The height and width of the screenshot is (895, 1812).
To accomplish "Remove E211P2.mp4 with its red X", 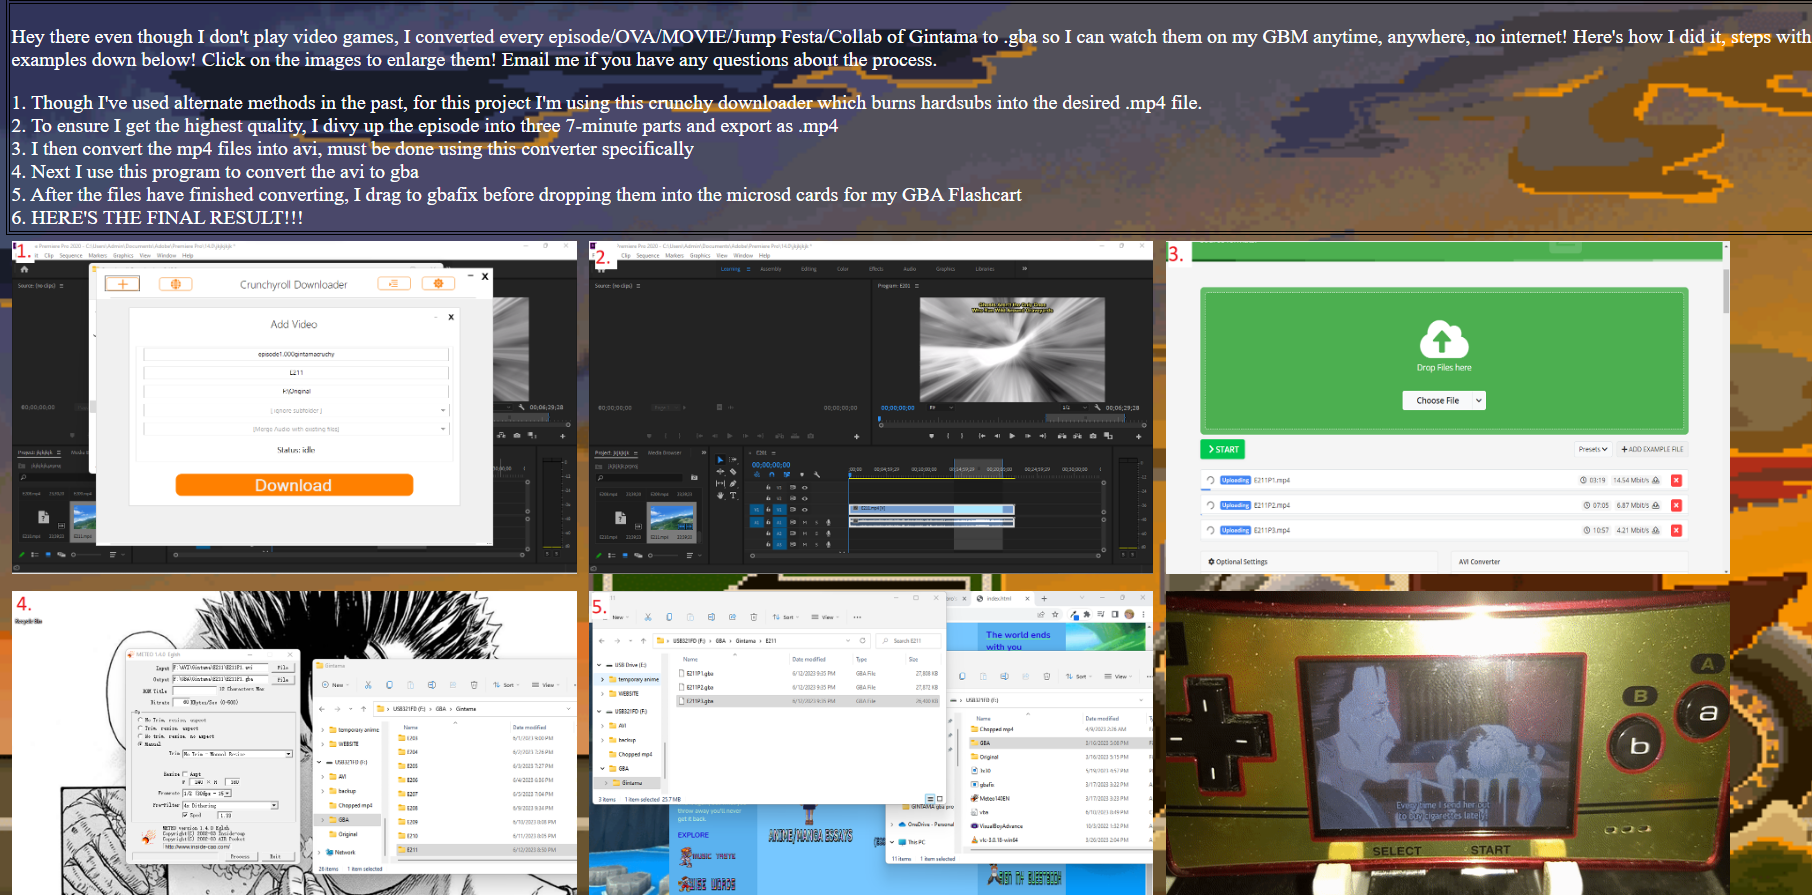I will point(1676,505).
